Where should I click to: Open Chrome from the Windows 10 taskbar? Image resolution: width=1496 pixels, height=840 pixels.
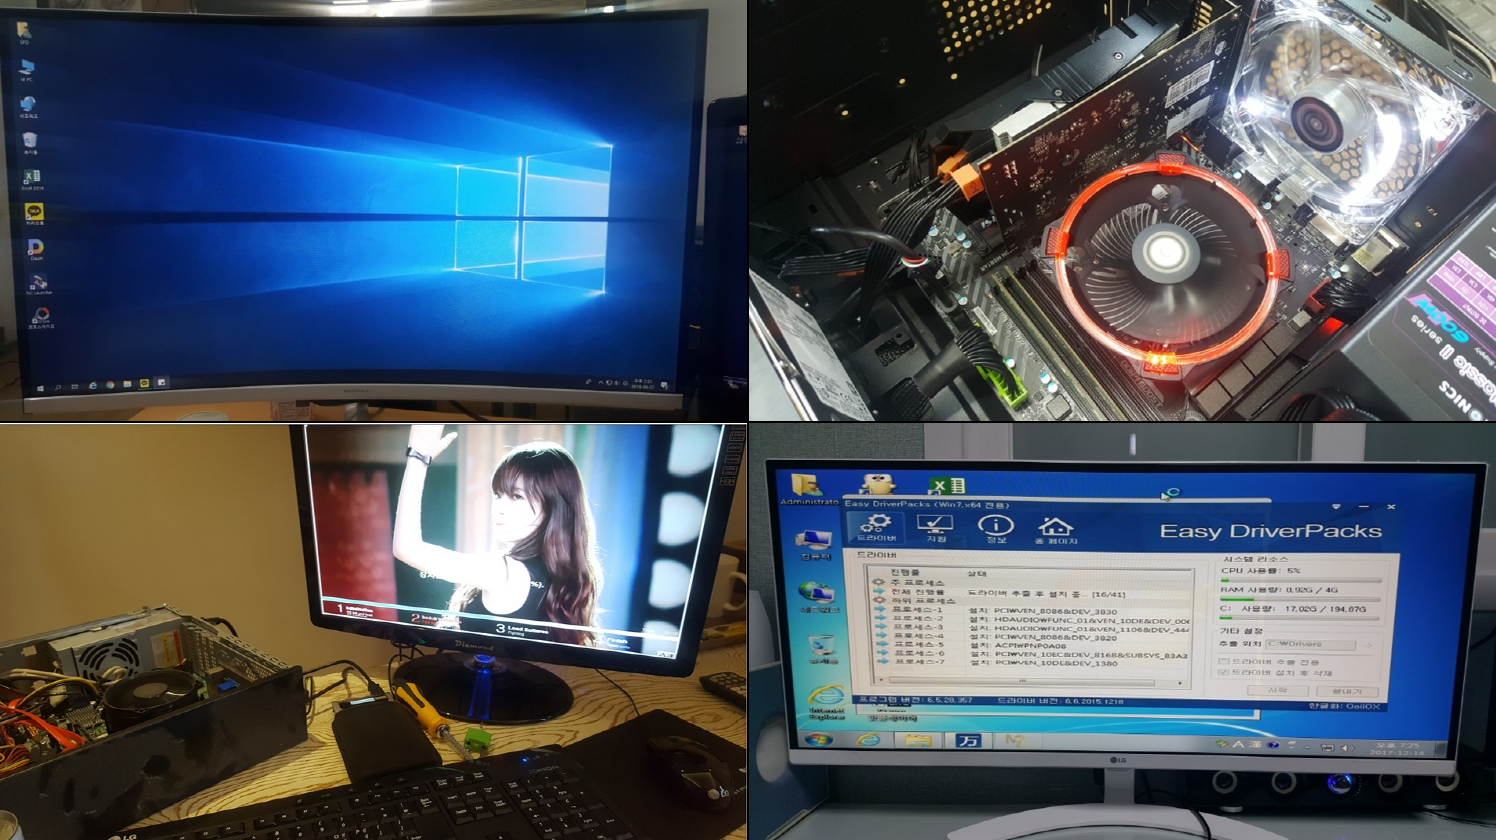click(x=110, y=384)
